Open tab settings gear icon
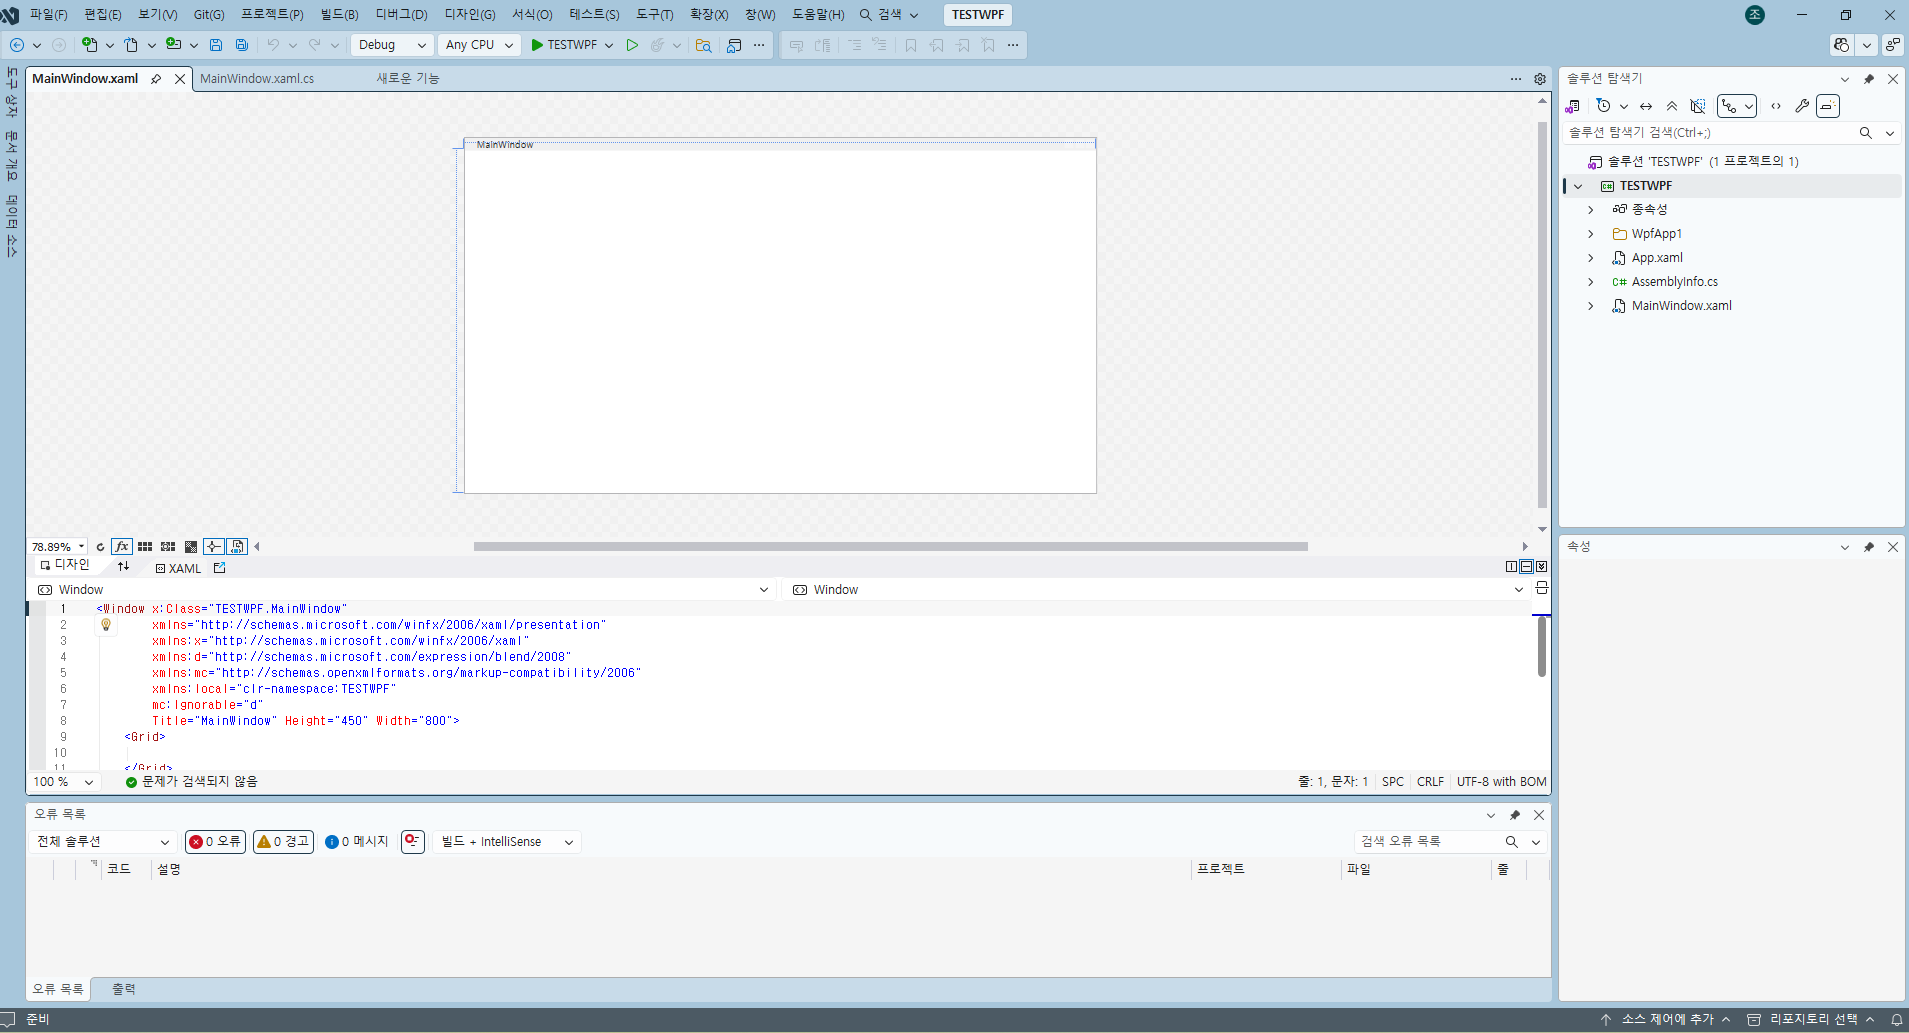 (1540, 79)
